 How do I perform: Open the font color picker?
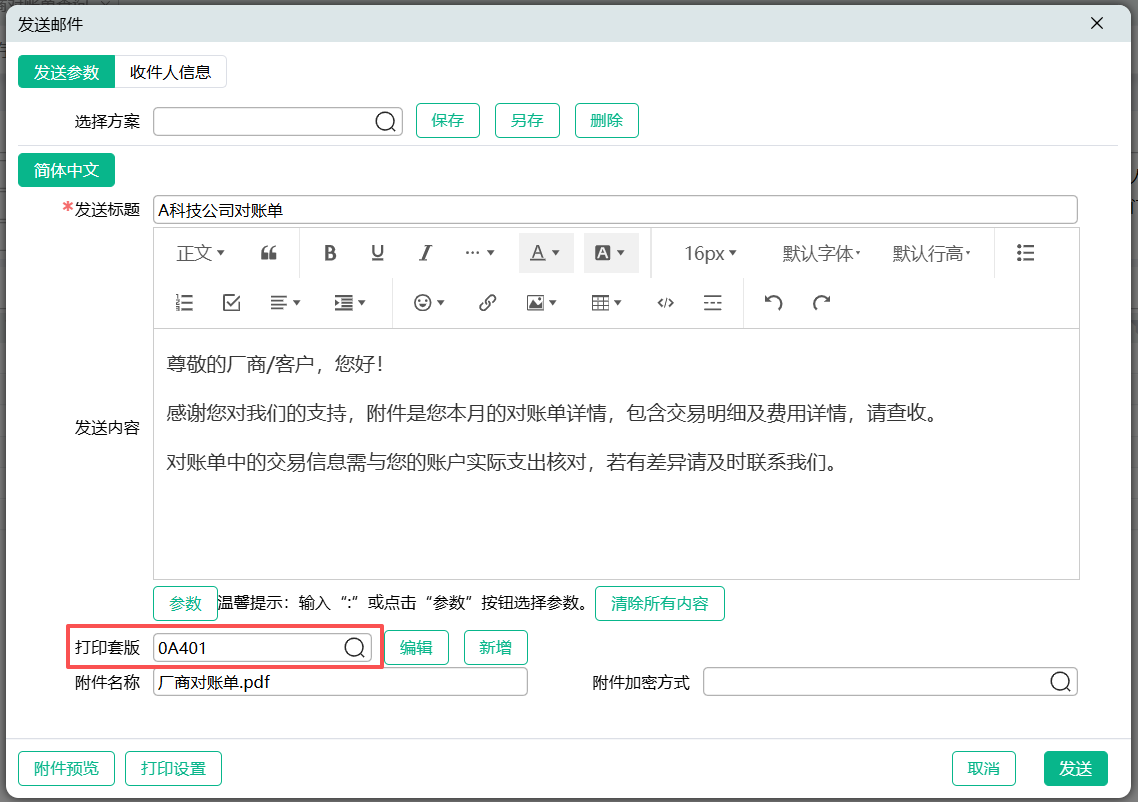[545, 253]
